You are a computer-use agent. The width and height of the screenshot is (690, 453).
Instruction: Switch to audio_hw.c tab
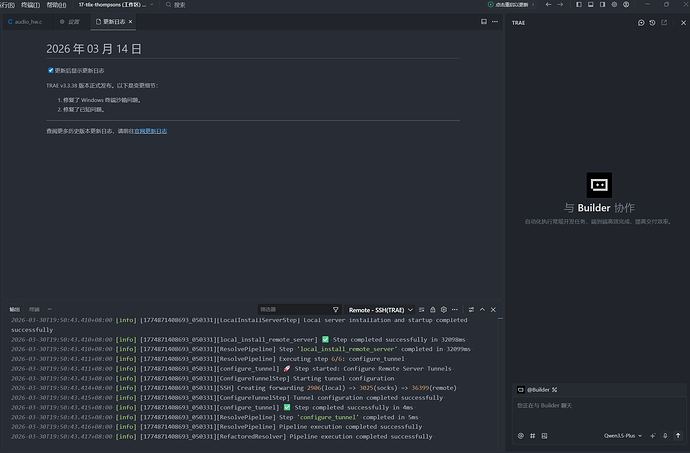click(x=25, y=22)
